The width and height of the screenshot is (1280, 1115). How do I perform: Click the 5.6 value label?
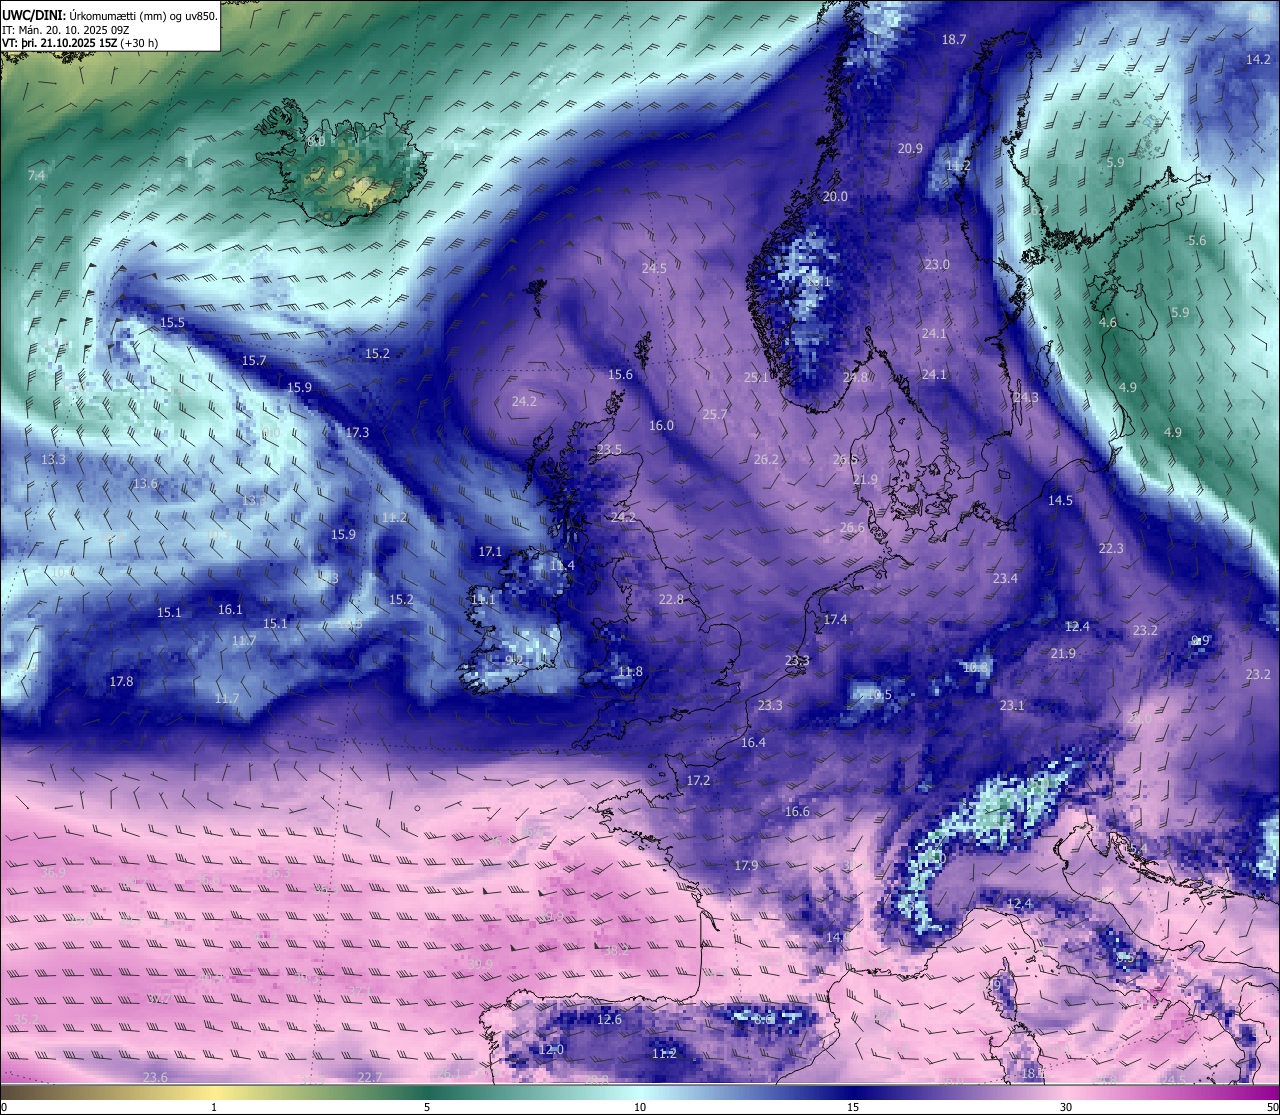pyautogui.click(x=1197, y=241)
